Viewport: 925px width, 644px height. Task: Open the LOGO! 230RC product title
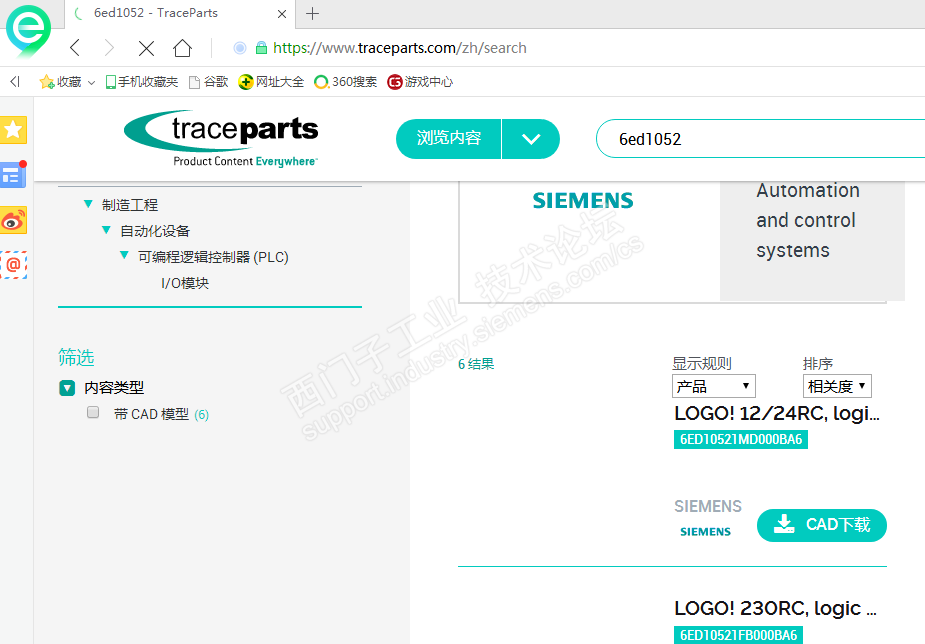[x=776, y=609]
